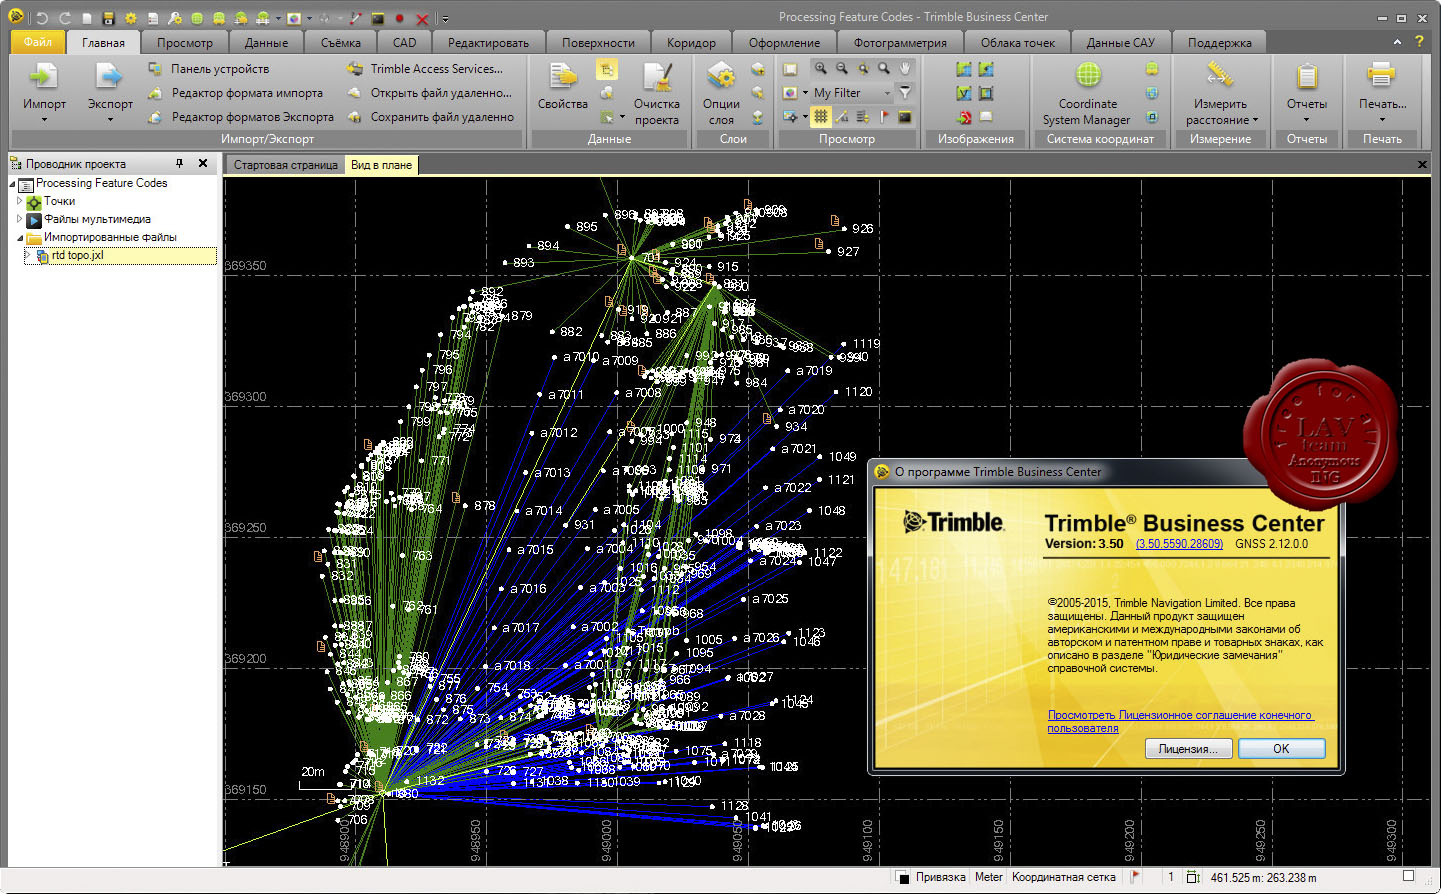The height and width of the screenshot is (894, 1441).
Task: Click the Meter units in status bar
Action: tap(988, 877)
